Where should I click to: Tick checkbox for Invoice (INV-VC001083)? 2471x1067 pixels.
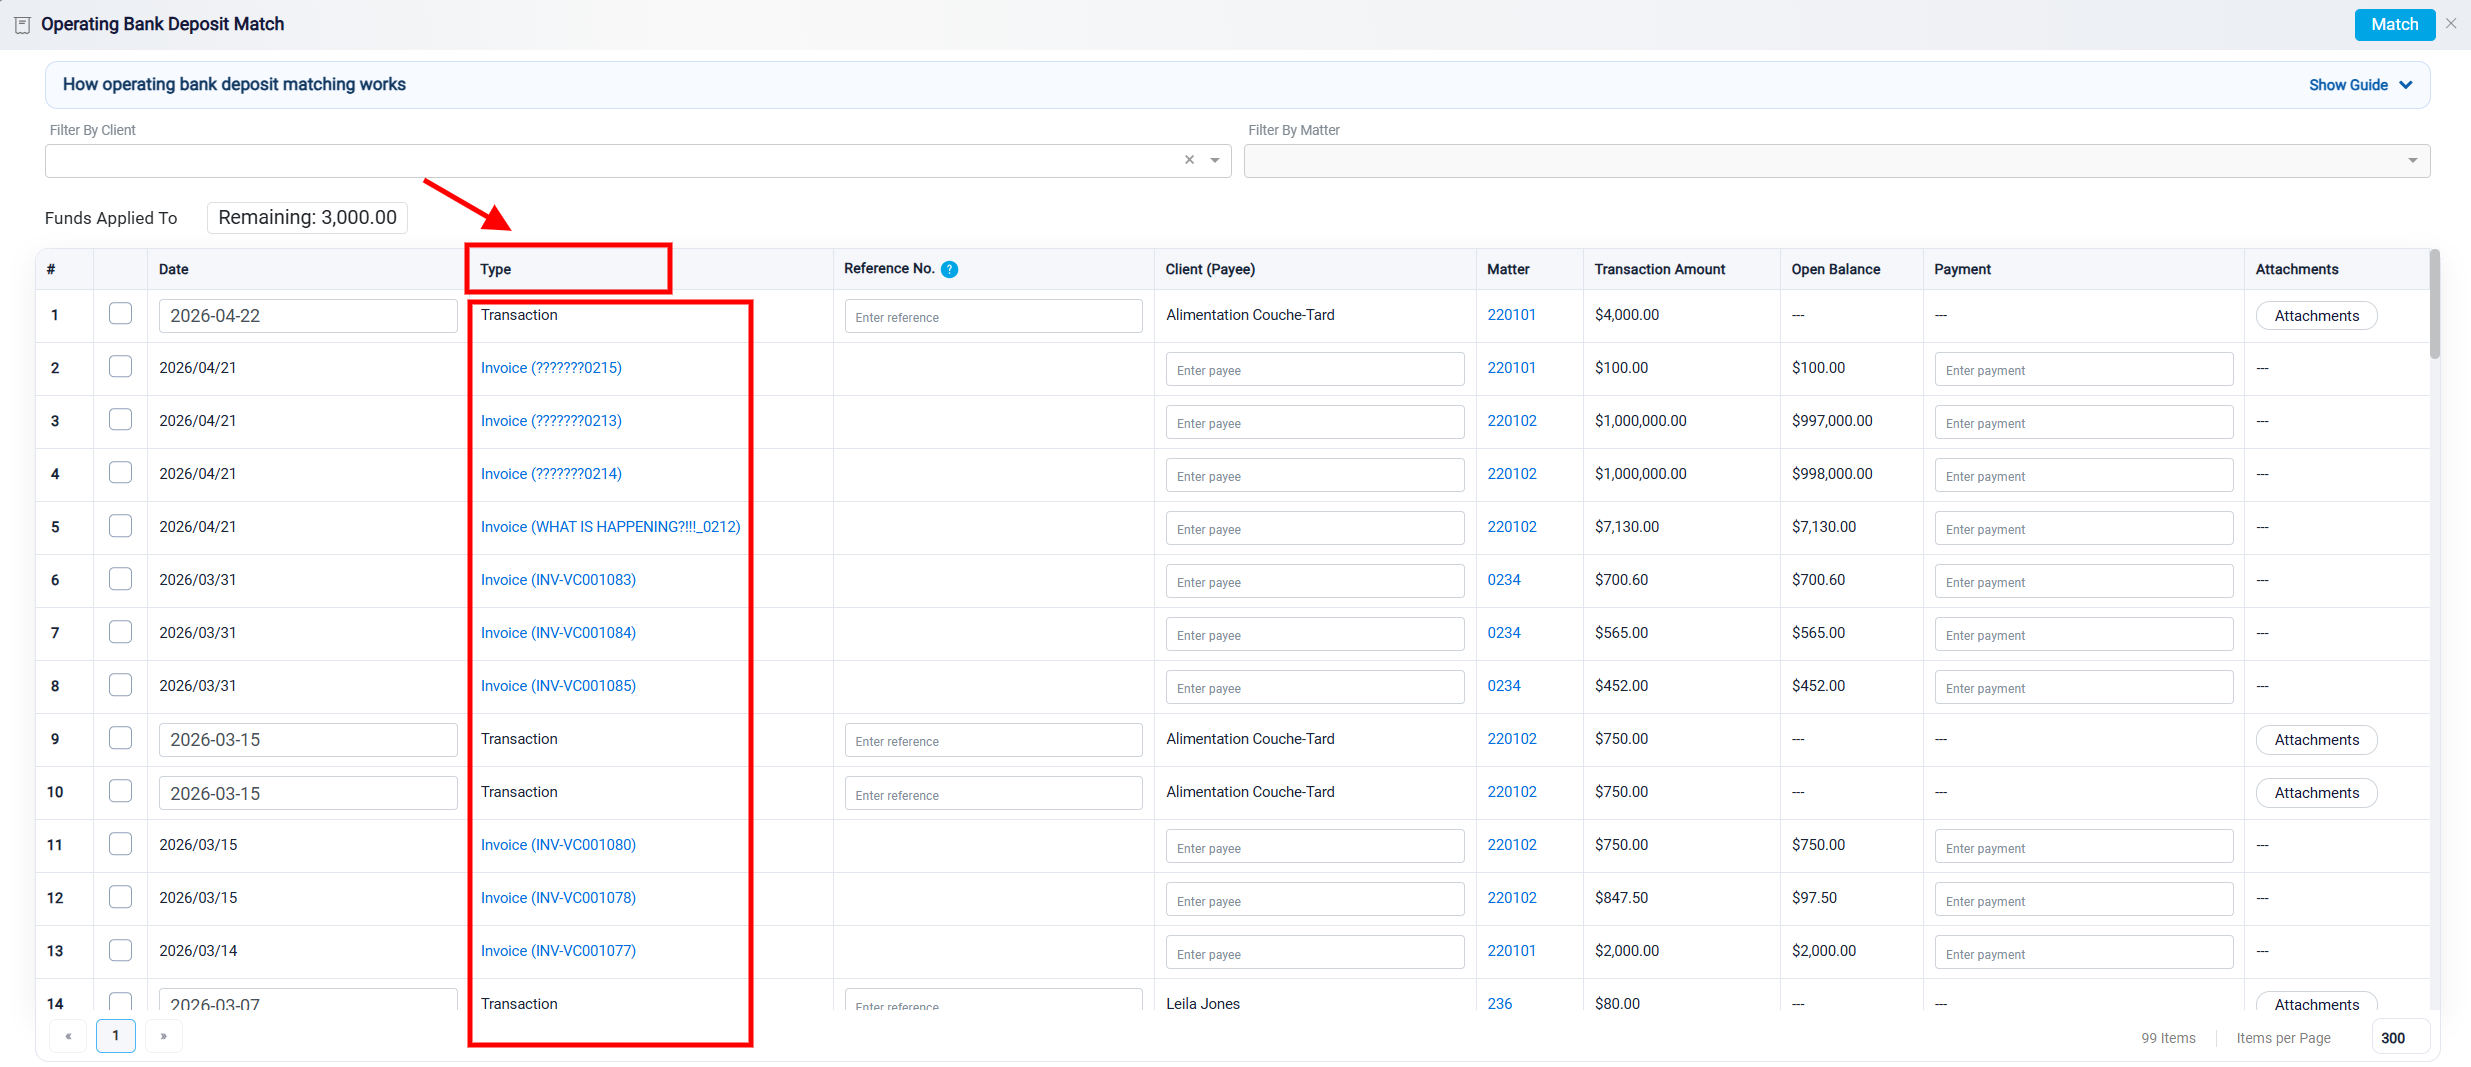click(120, 579)
